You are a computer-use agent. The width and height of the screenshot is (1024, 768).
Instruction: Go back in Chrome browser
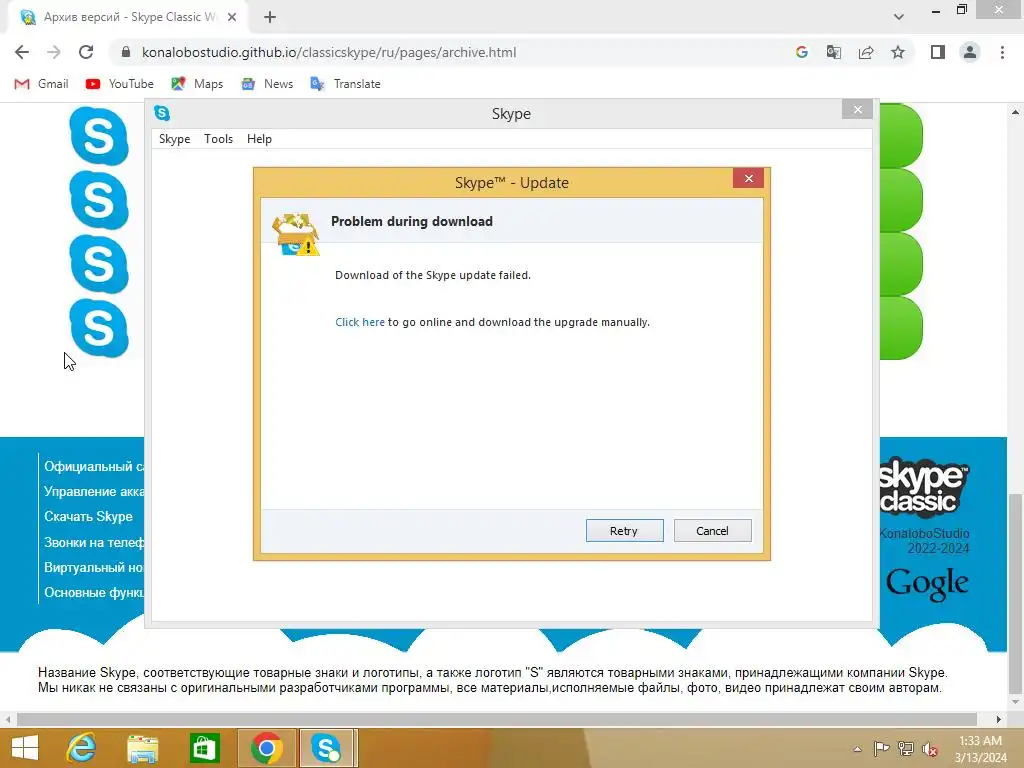[22, 52]
